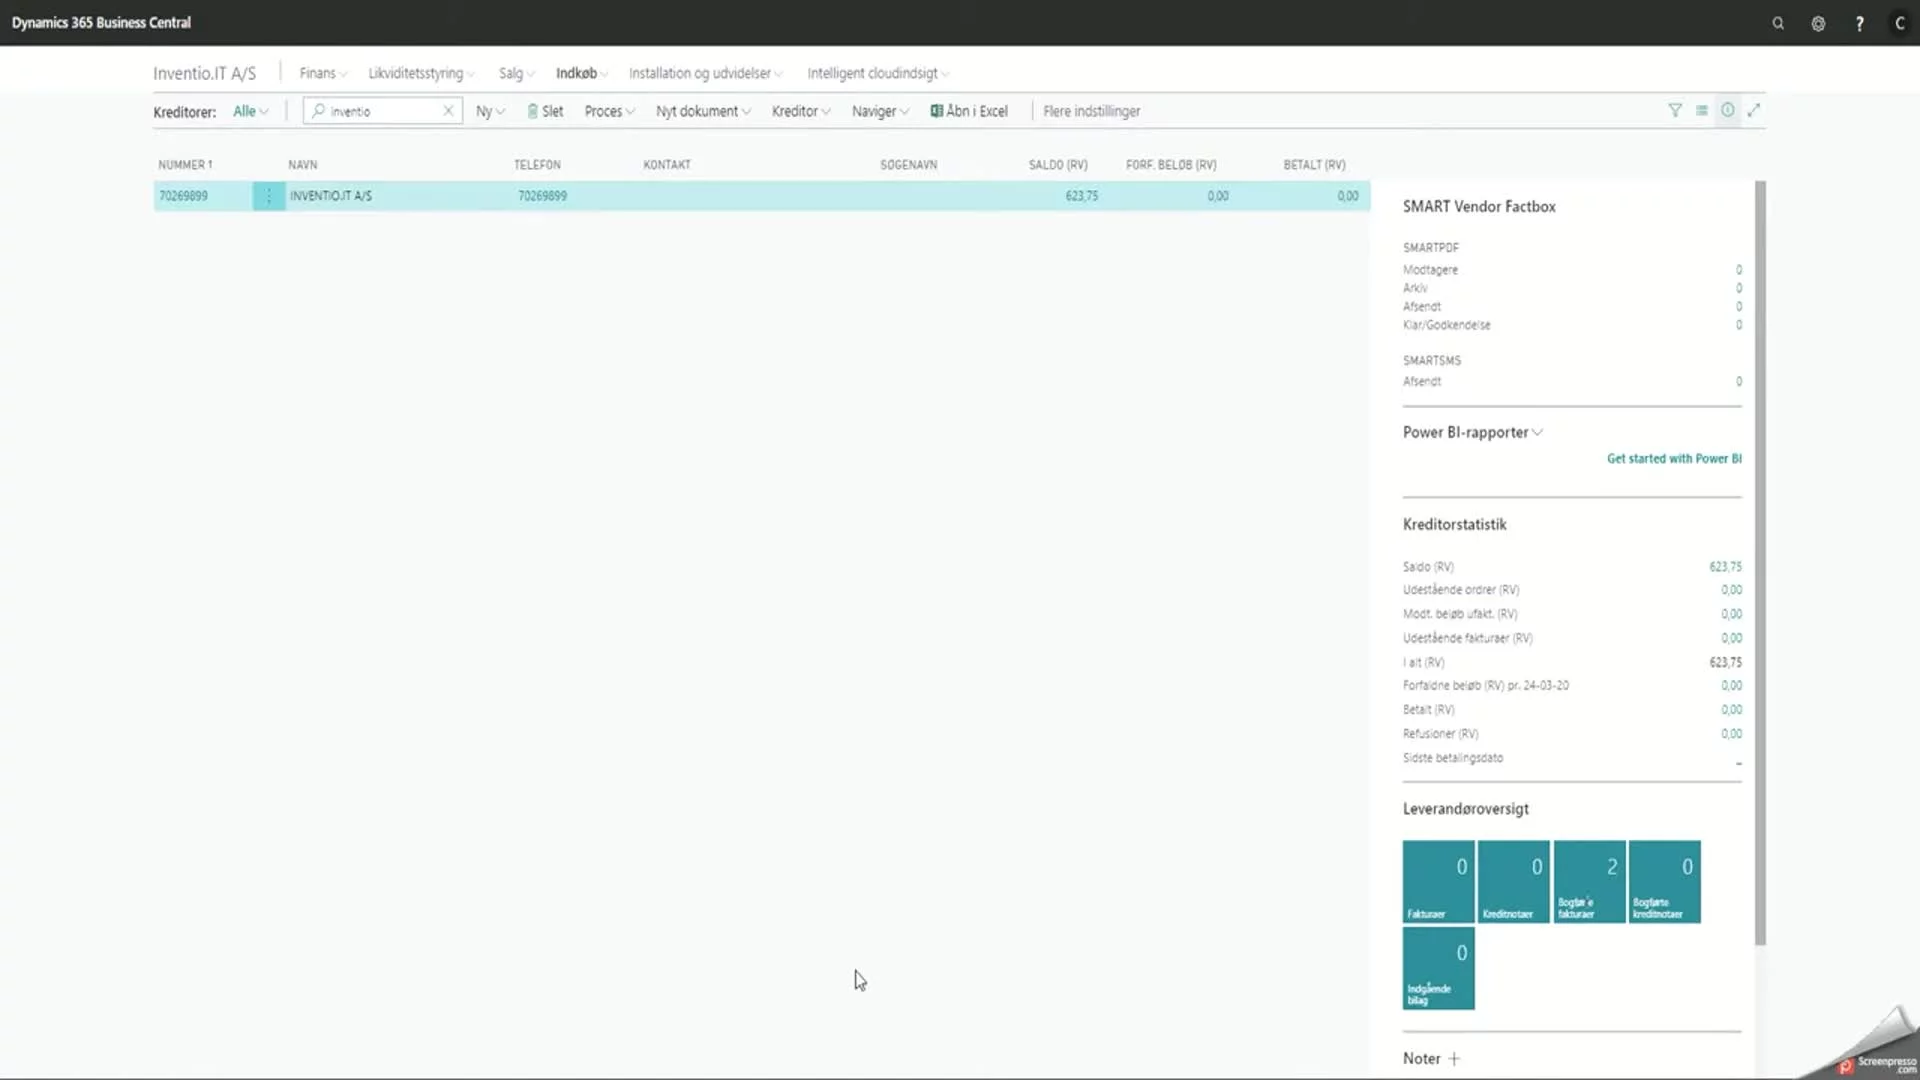Click Forf. beløb 0,00 in list row
1920x1080 pixels.
click(1217, 196)
